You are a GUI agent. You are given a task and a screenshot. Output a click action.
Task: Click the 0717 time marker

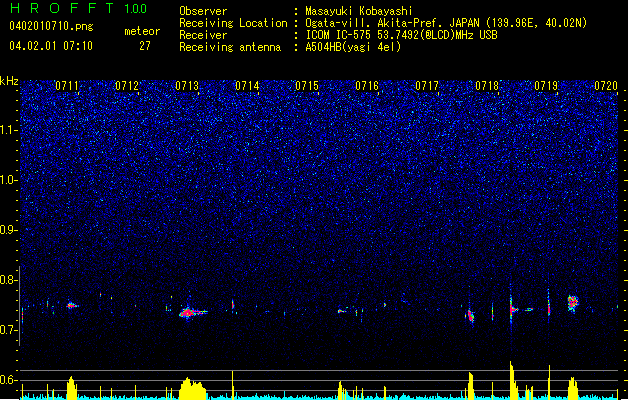pyautogui.click(x=427, y=86)
